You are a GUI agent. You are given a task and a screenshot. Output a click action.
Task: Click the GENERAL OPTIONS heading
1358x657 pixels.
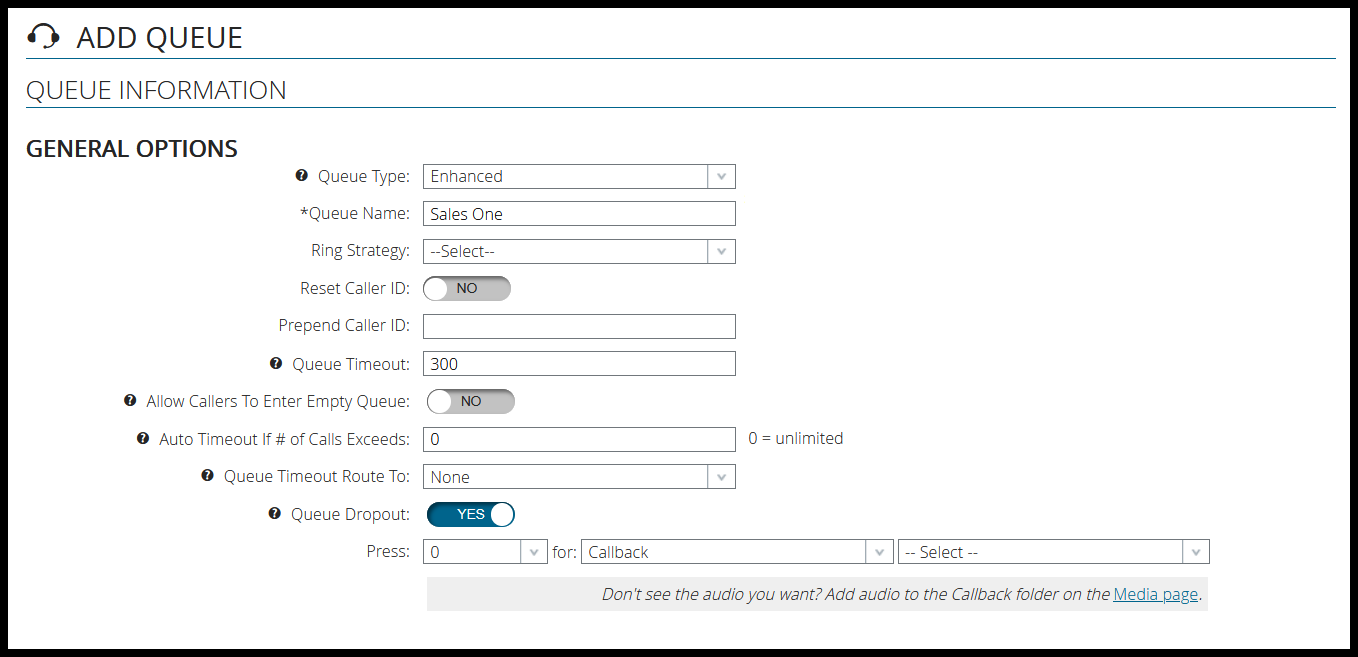[x=132, y=149]
